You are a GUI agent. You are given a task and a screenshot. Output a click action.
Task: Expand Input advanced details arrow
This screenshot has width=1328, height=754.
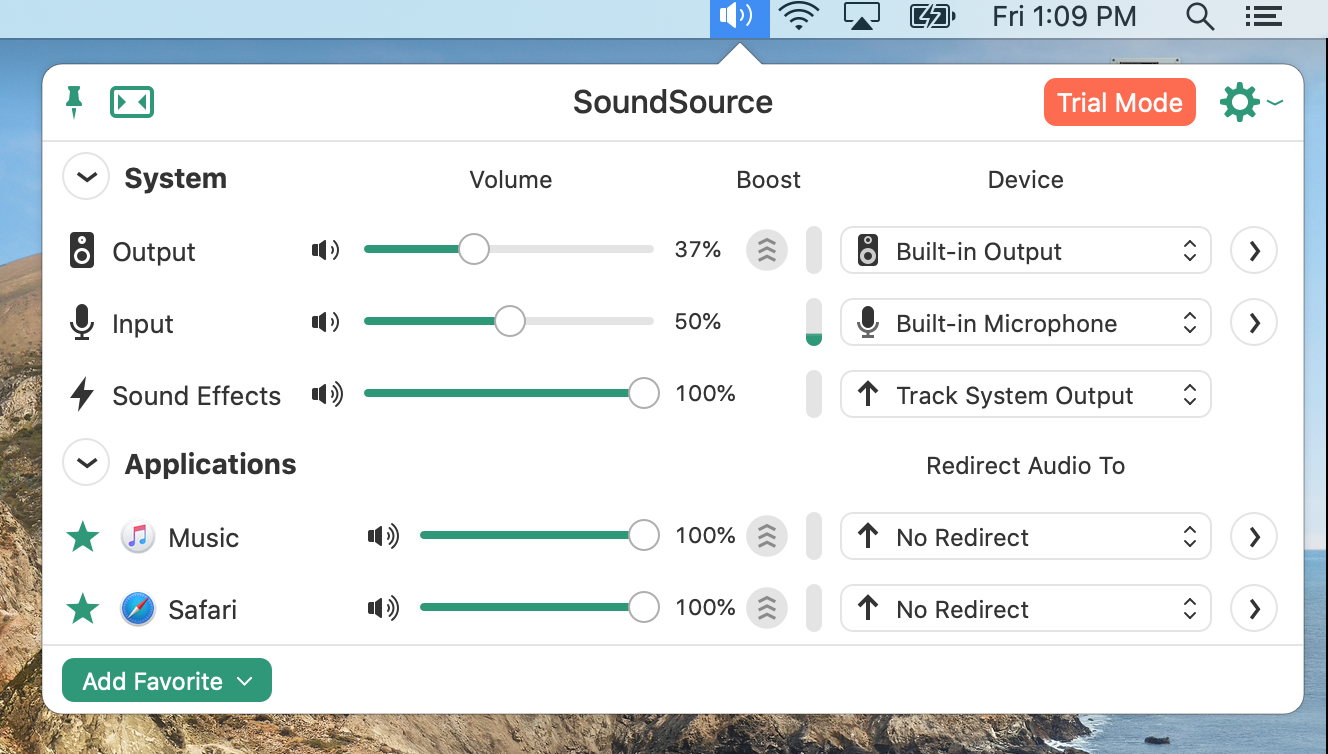pos(1254,323)
